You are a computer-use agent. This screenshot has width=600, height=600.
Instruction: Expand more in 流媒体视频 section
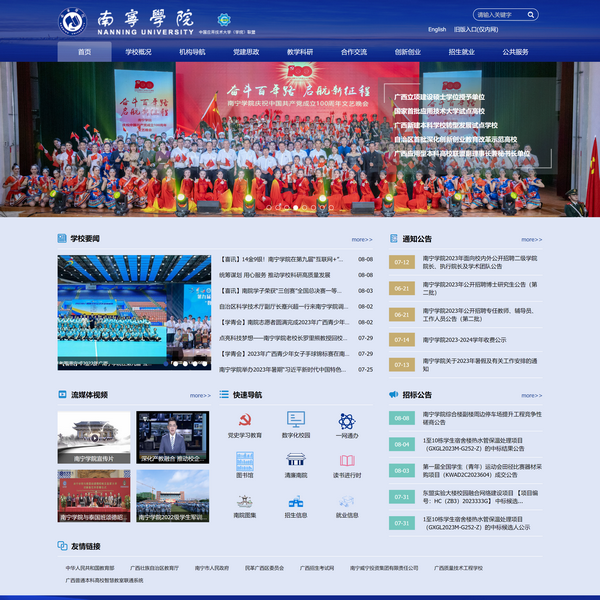coord(200,395)
